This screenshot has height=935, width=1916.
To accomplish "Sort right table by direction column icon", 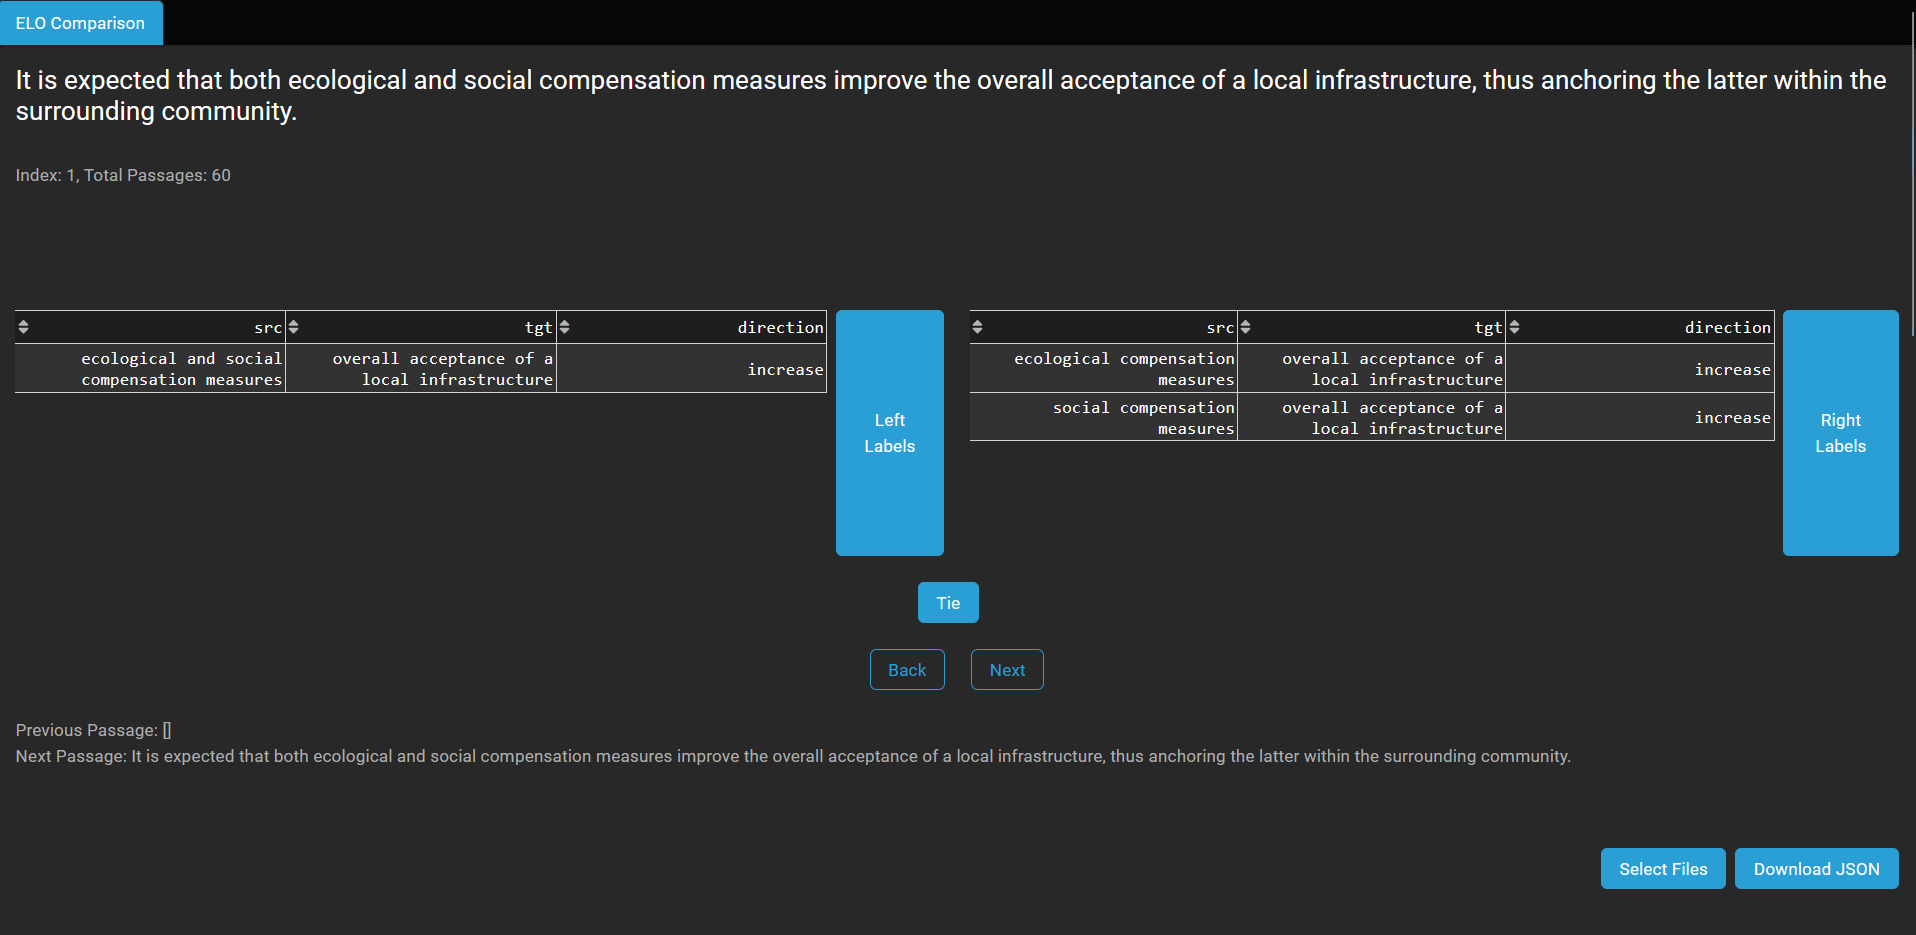I will [1514, 327].
